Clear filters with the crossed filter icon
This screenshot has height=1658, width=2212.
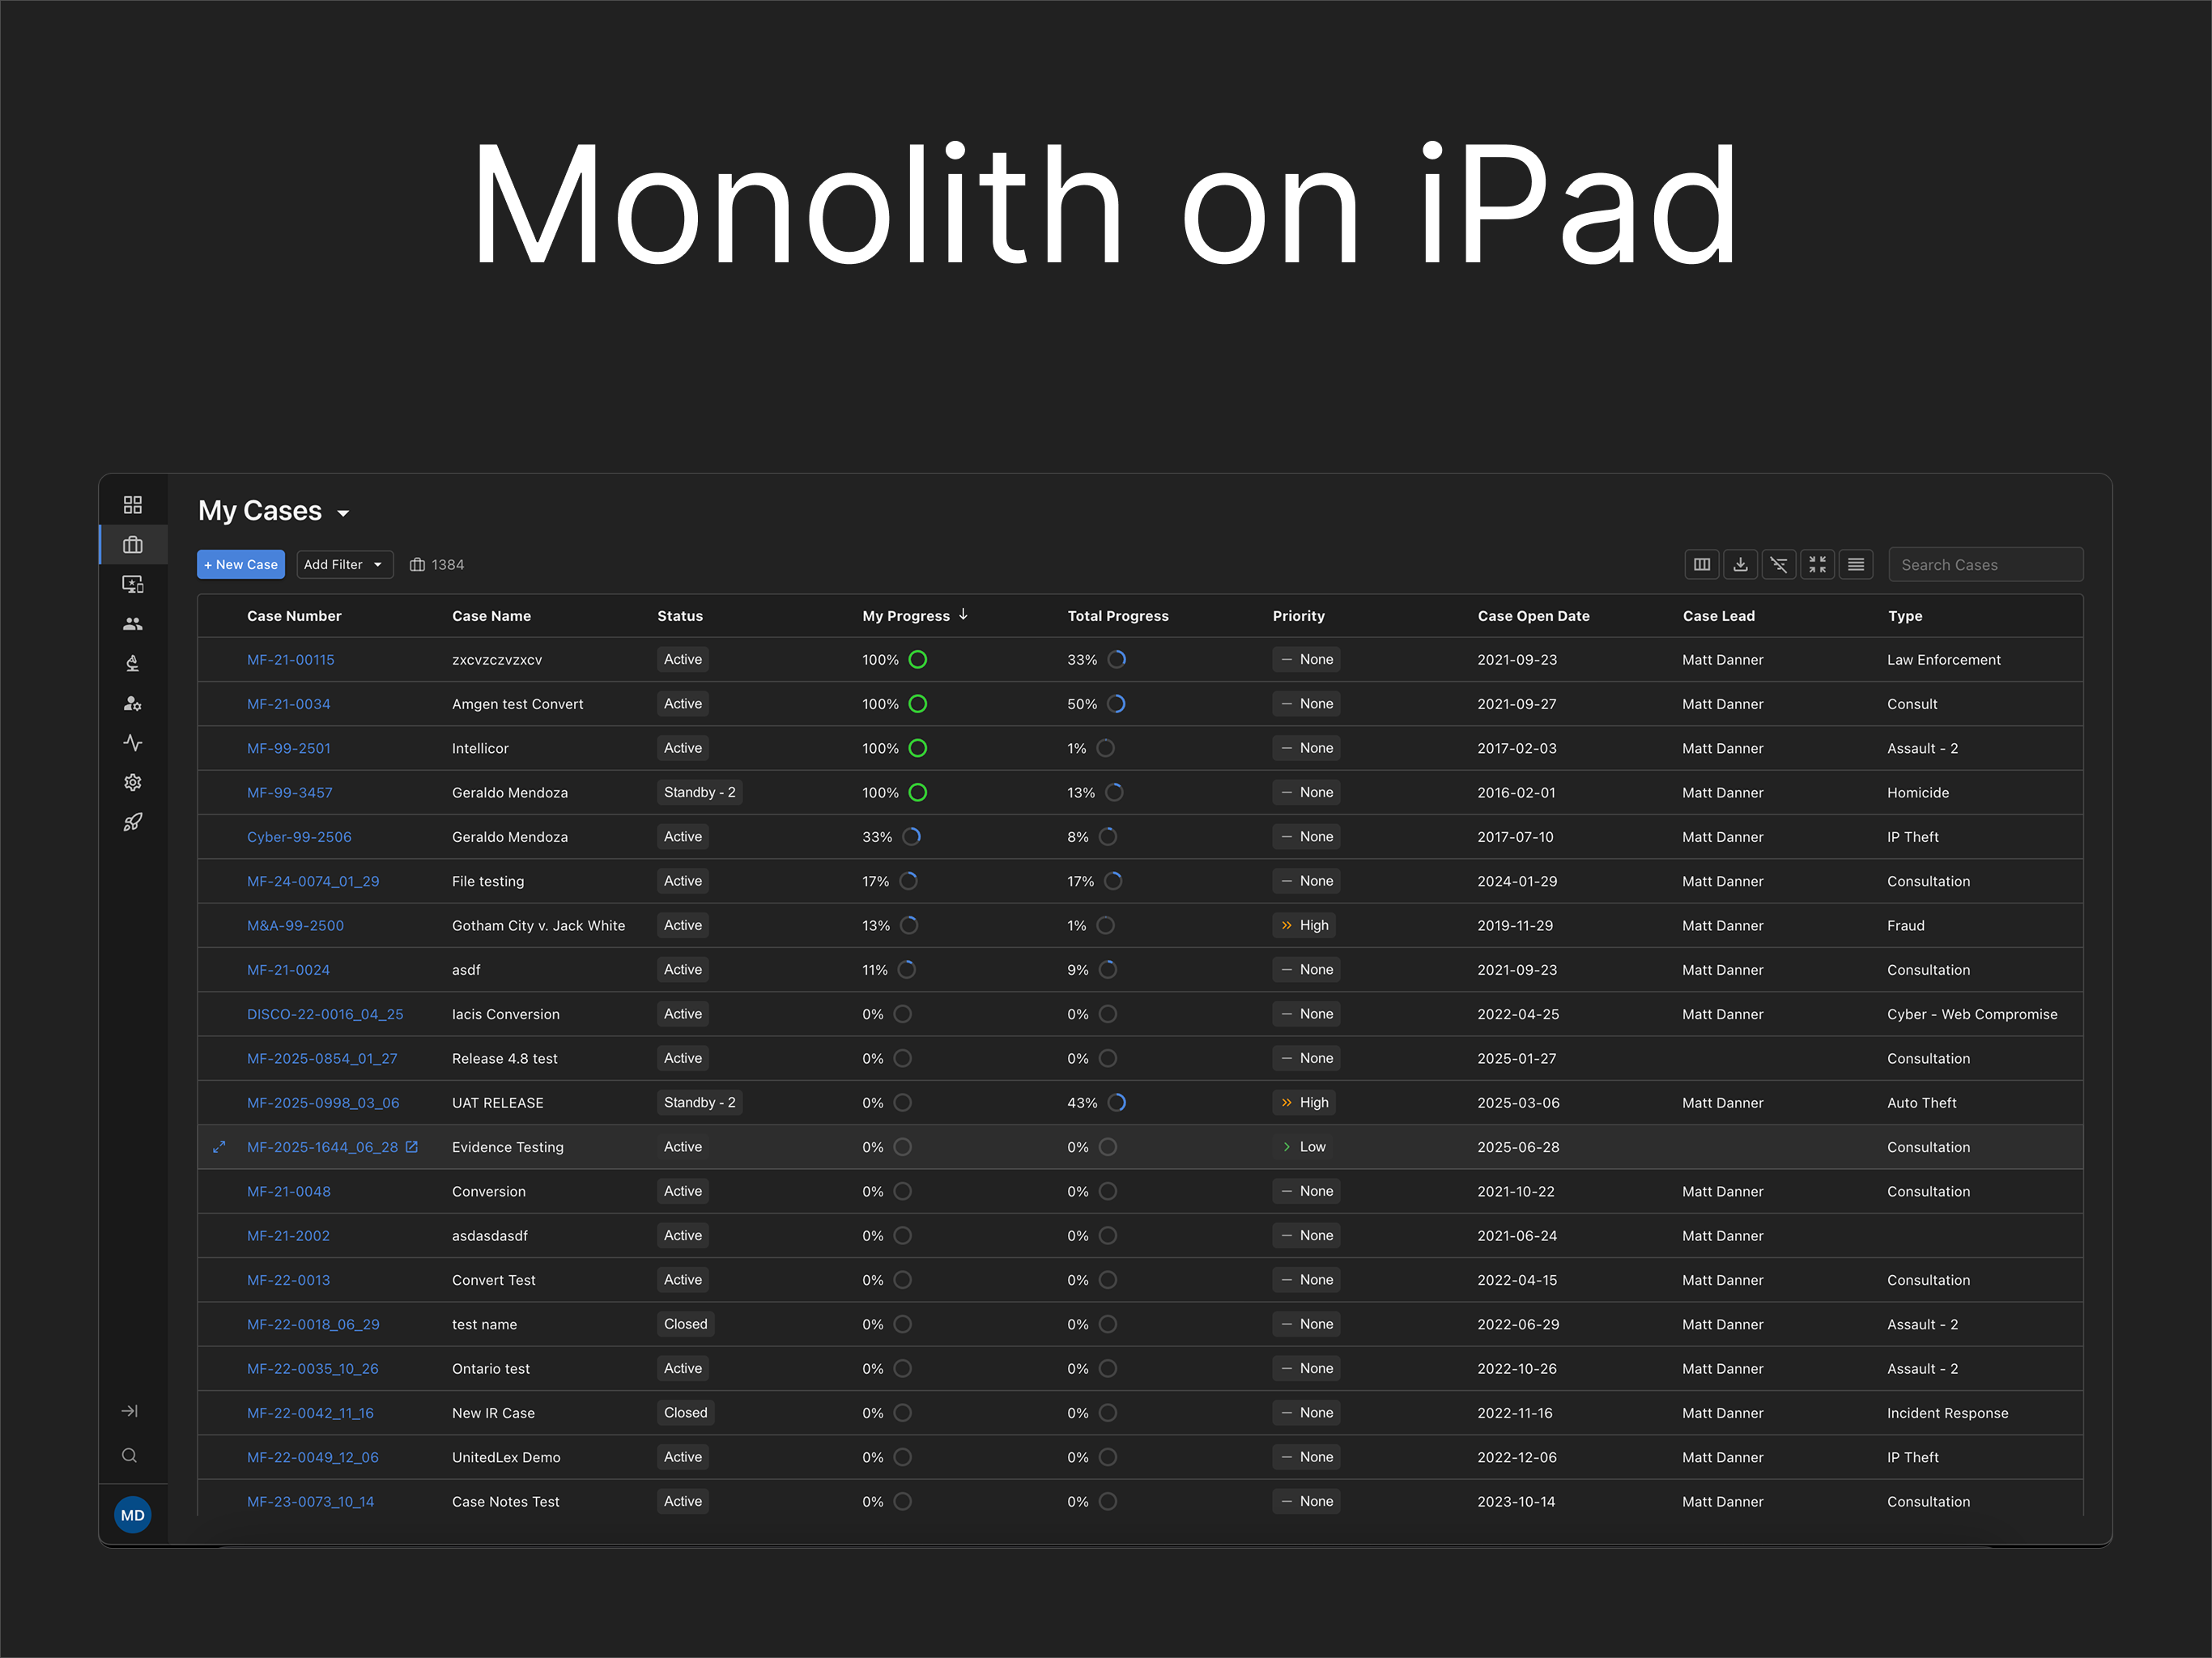pyautogui.click(x=1779, y=565)
